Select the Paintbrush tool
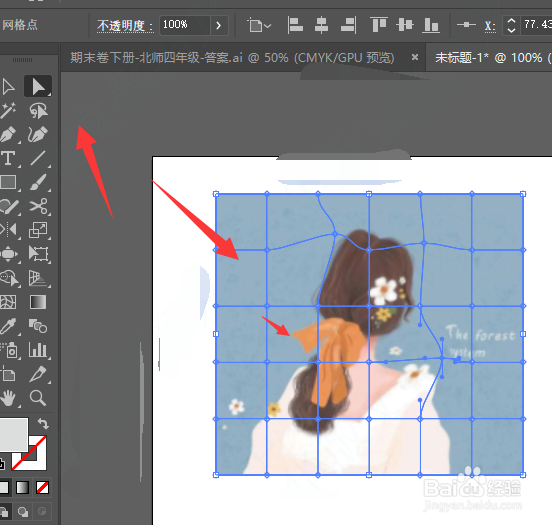 click(x=38, y=182)
